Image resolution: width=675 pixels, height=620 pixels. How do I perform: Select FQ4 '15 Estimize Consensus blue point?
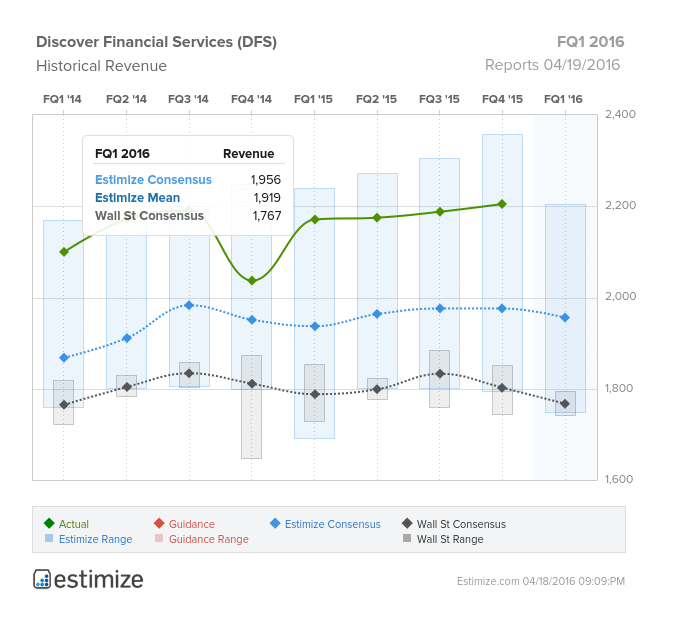pyautogui.click(x=502, y=308)
